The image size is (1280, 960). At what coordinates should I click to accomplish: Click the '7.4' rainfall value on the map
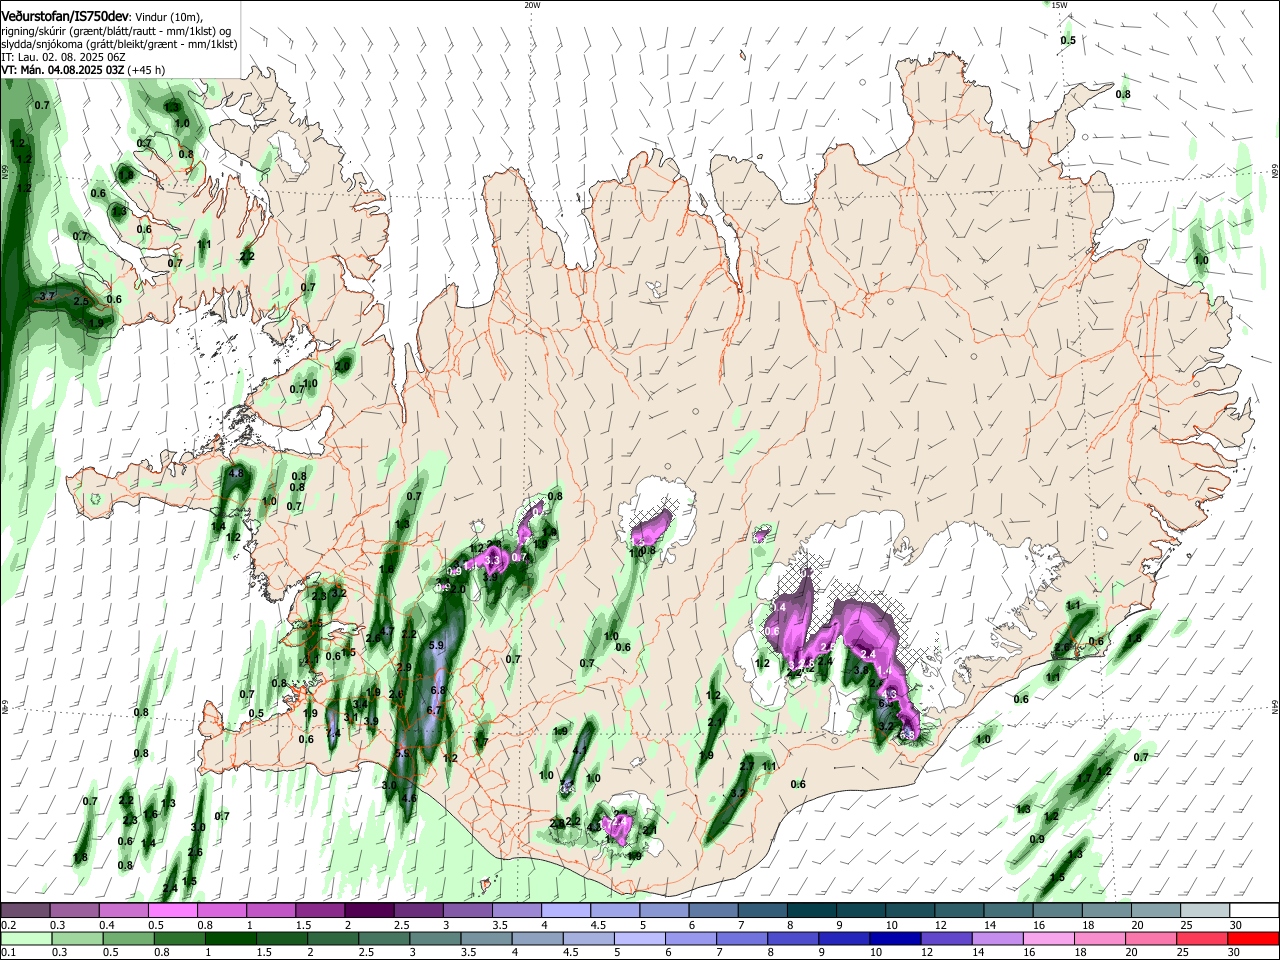click(334, 733)
